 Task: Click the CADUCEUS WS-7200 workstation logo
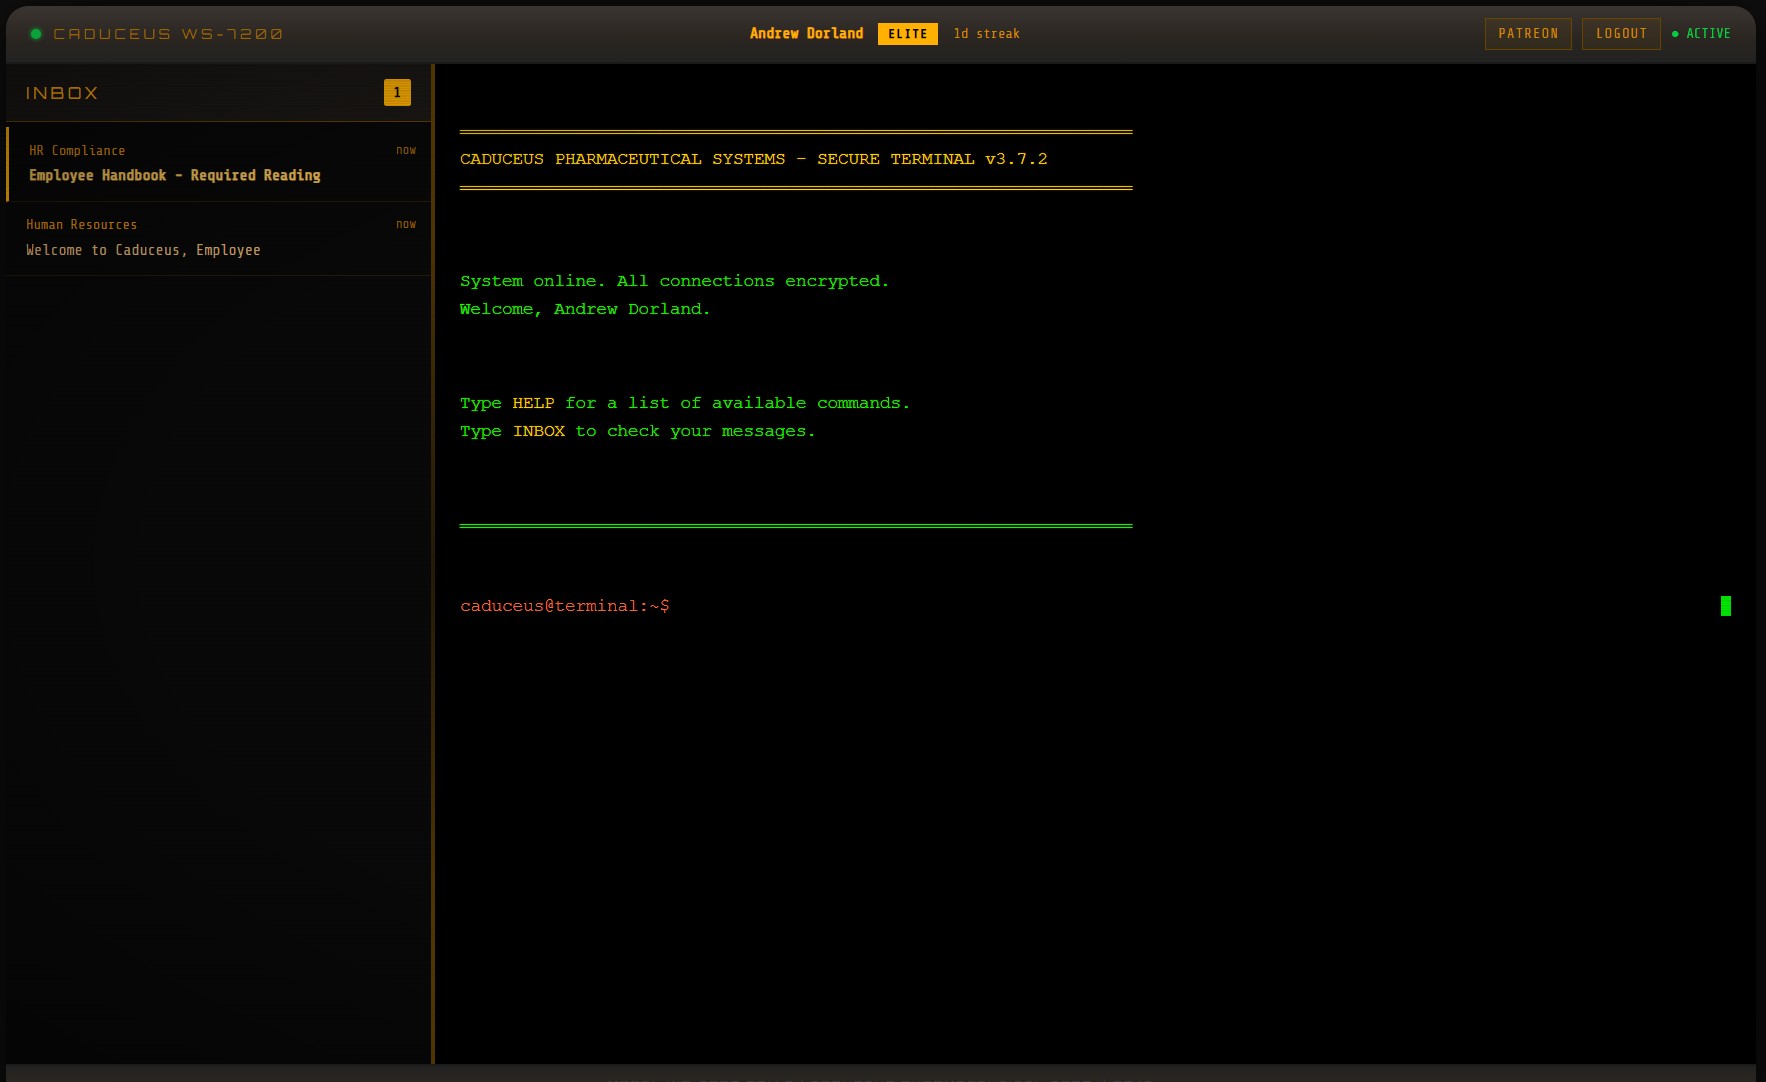click(168, 33)
